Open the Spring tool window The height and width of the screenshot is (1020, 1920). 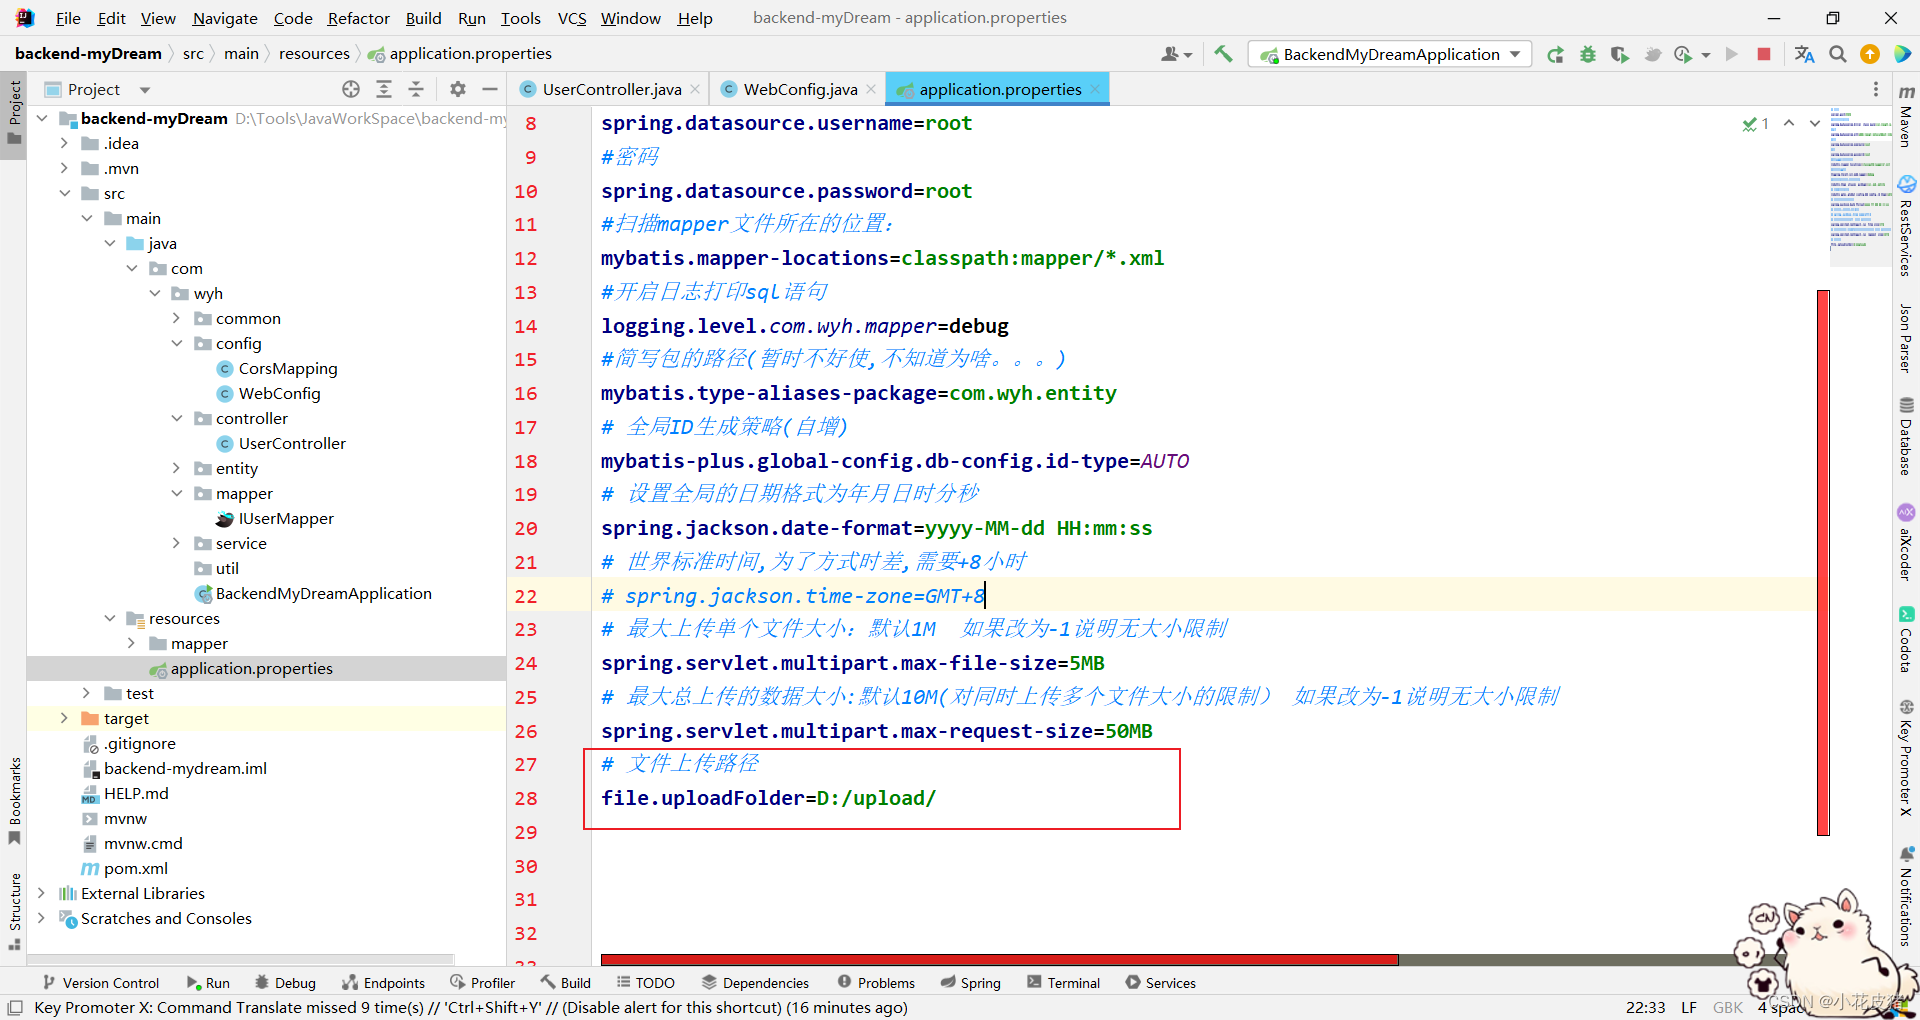click(x=971, y=983)
